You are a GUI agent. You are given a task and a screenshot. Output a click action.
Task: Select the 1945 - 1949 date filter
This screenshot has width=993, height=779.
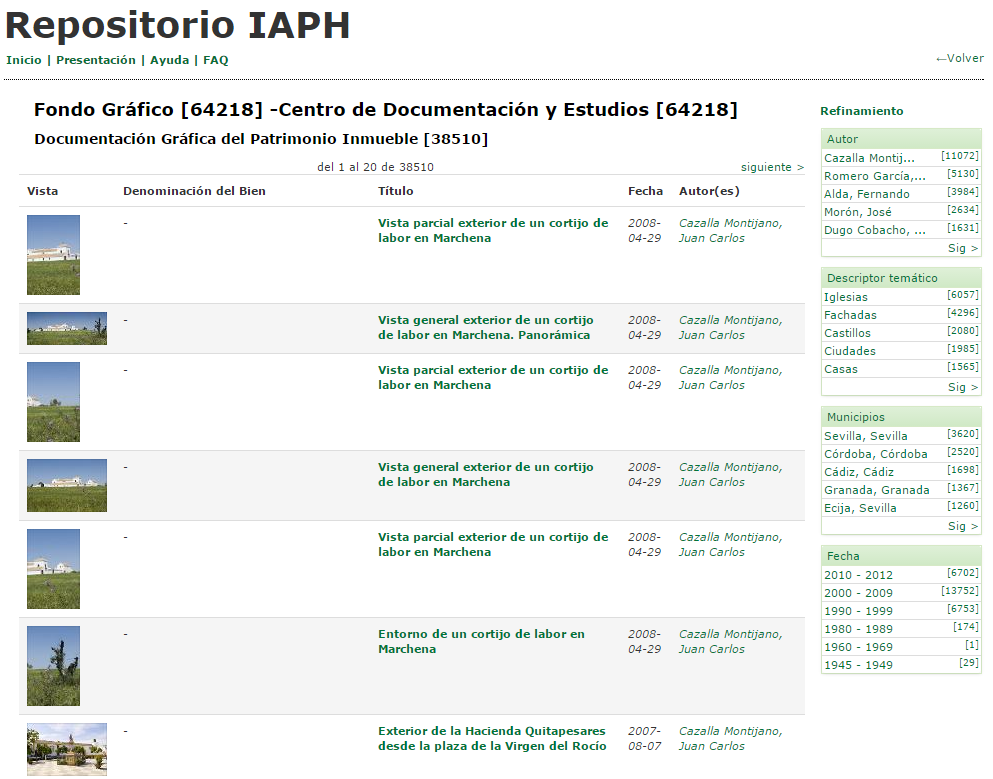[858, 665]
